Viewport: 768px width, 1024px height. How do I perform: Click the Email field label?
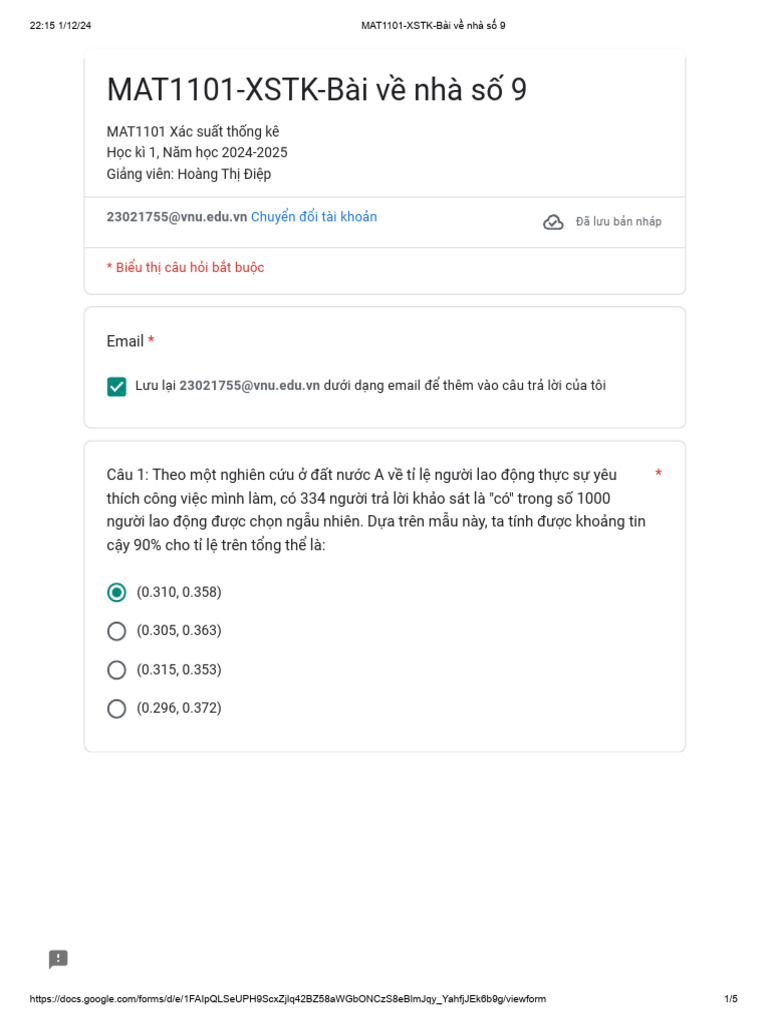(125, 341)
